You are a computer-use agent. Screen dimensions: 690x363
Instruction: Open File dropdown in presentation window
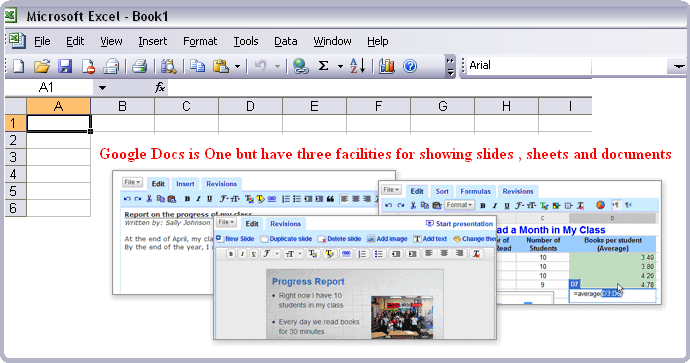(x=226, y=222)
